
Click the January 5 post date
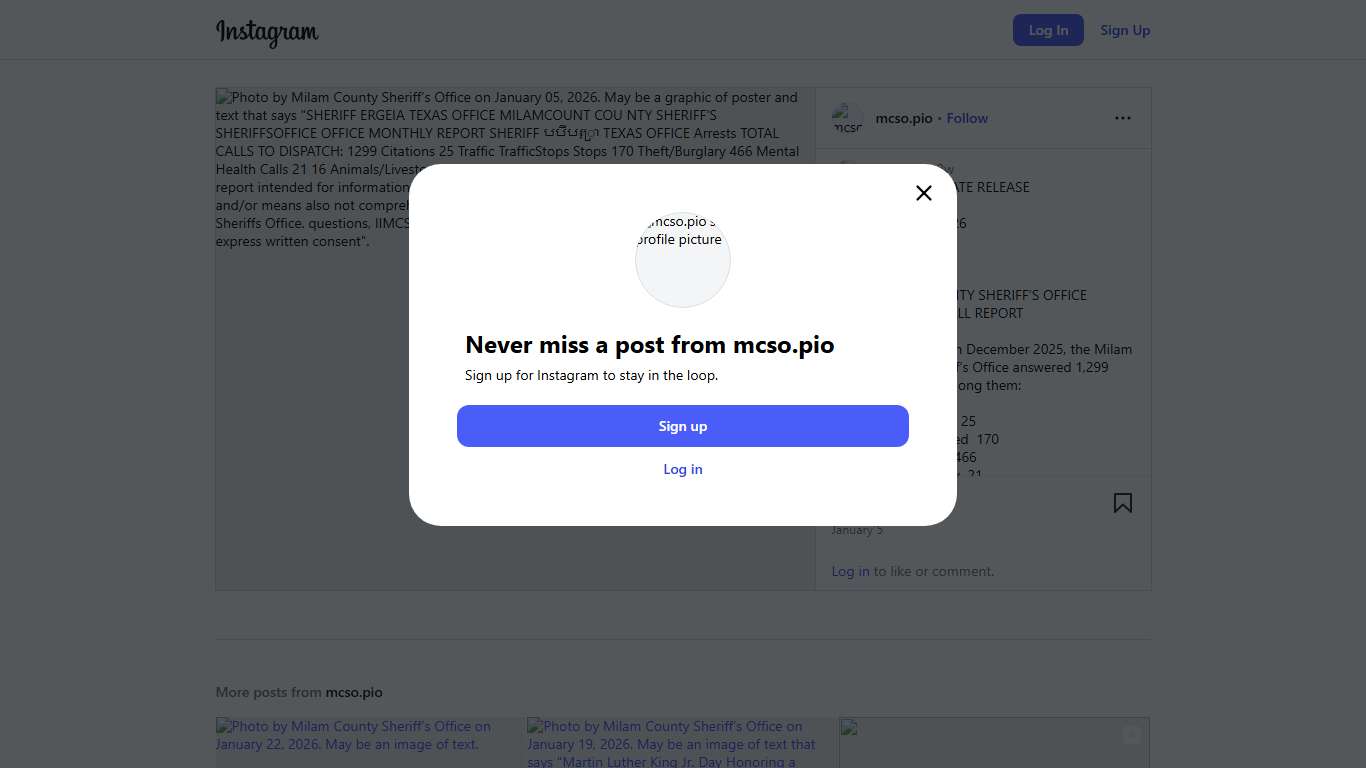857,530
